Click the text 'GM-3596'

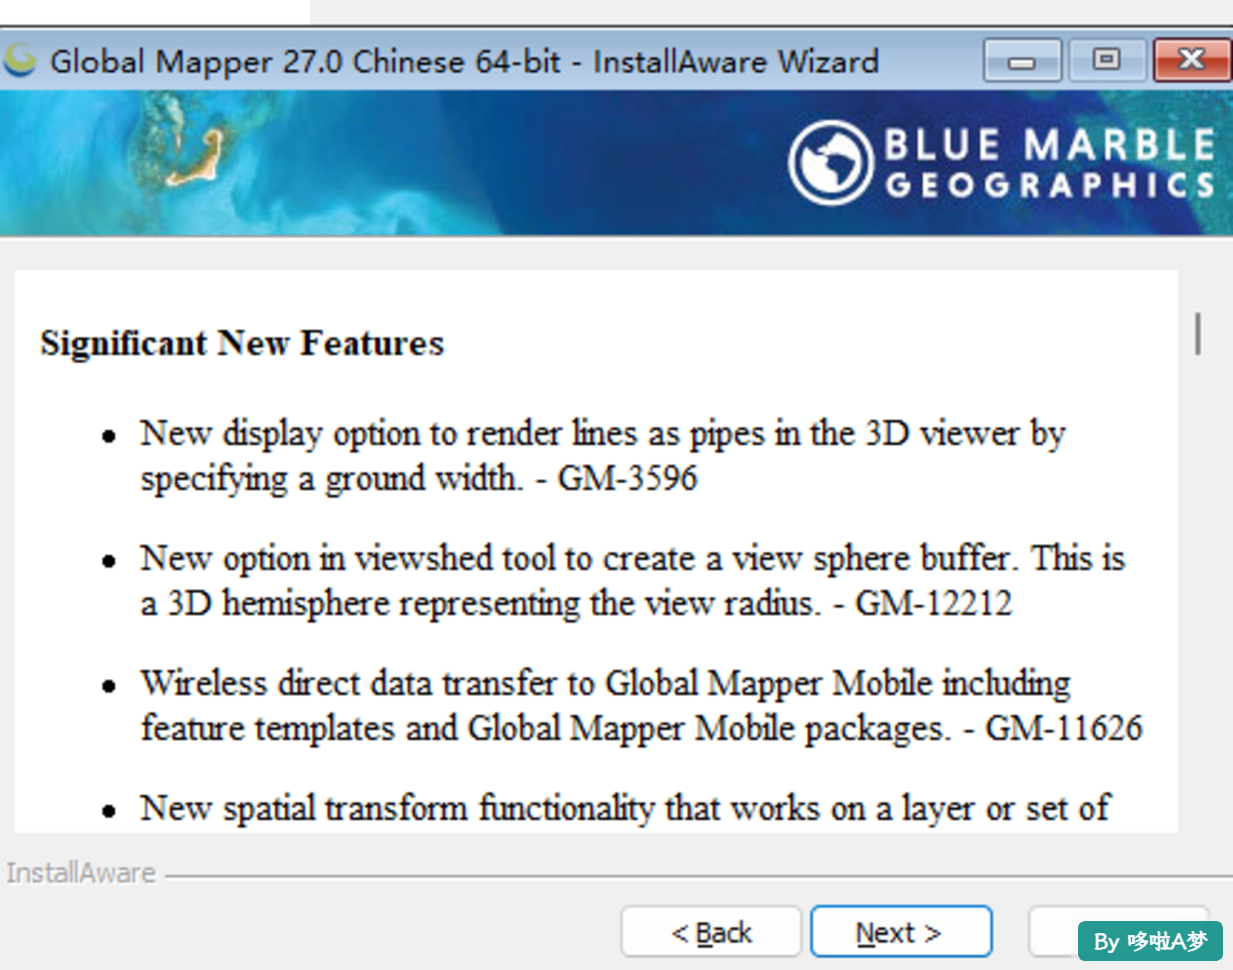click(x=627, y=478)
